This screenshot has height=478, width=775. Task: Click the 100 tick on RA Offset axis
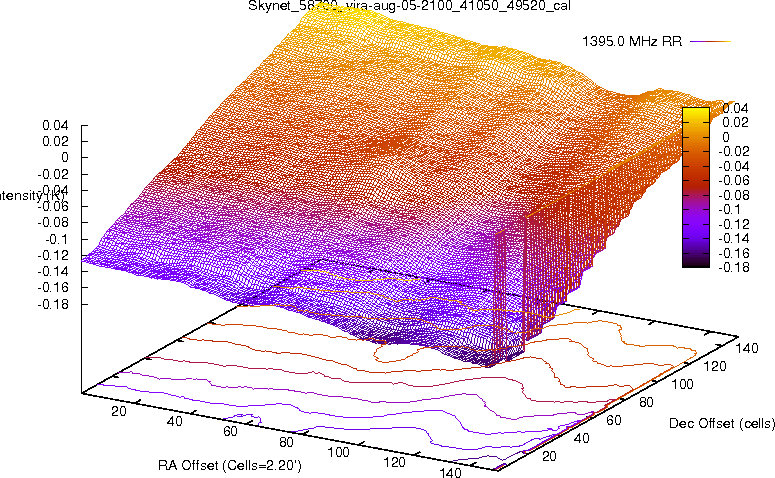click(339, 452)
